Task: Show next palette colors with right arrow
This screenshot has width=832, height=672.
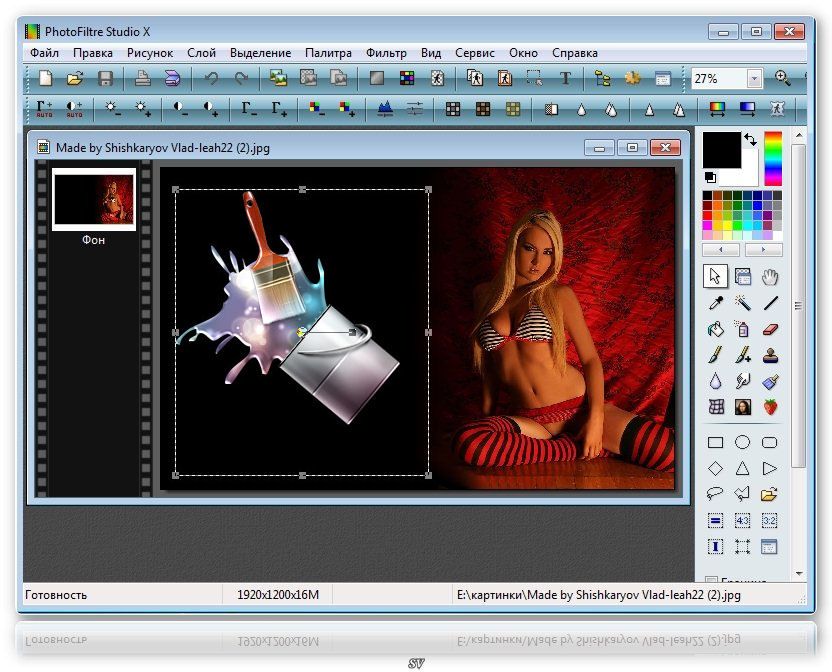Action: [764, 249]
